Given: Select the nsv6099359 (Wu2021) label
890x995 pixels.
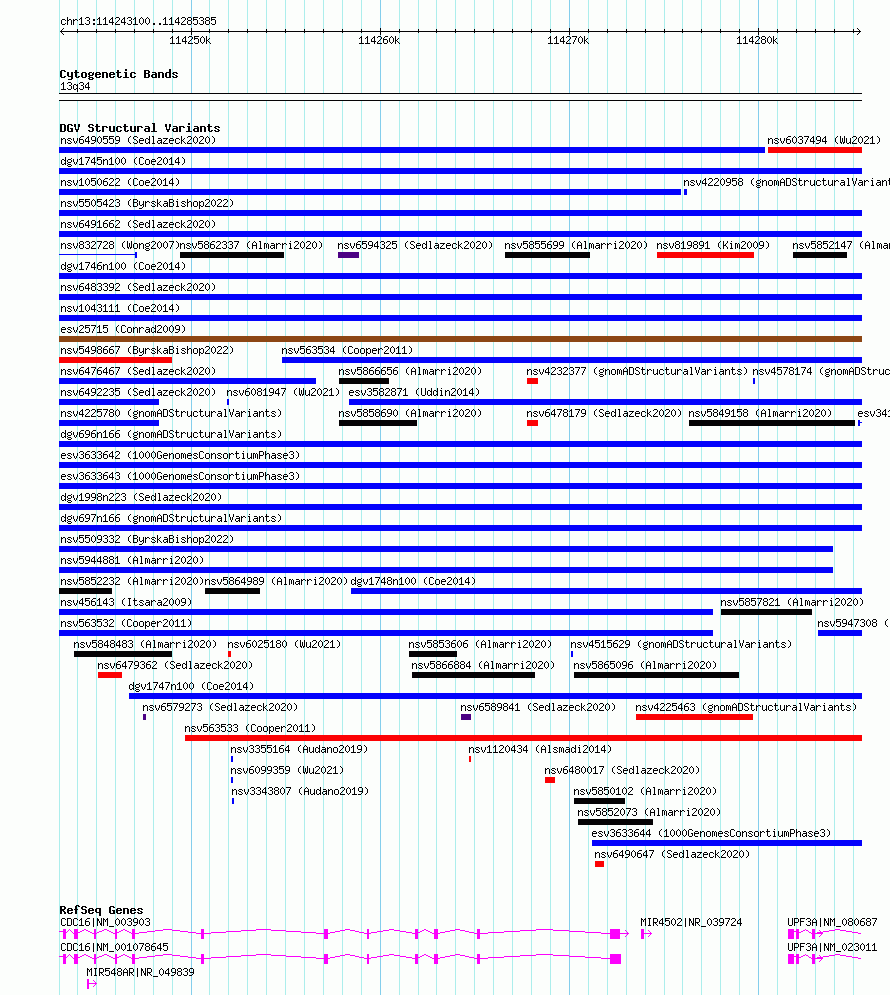Looking at the screenshot, I should point(287,770).
